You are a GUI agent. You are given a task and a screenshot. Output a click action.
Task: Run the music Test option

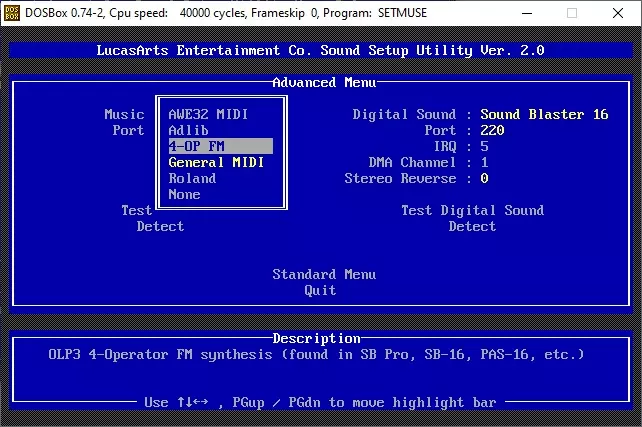click(136, 210)
